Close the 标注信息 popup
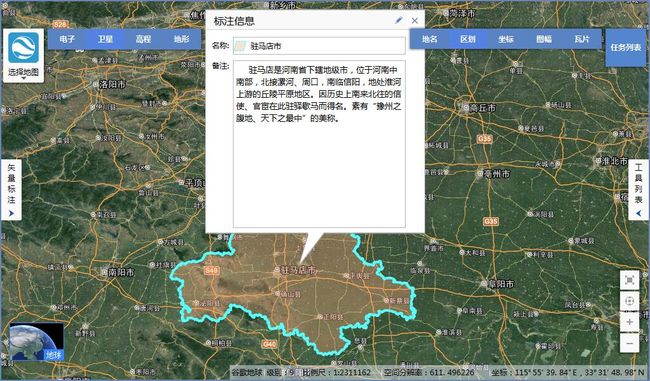The width and height of the screenshot is (650, 381). click(x=415, y=20)
